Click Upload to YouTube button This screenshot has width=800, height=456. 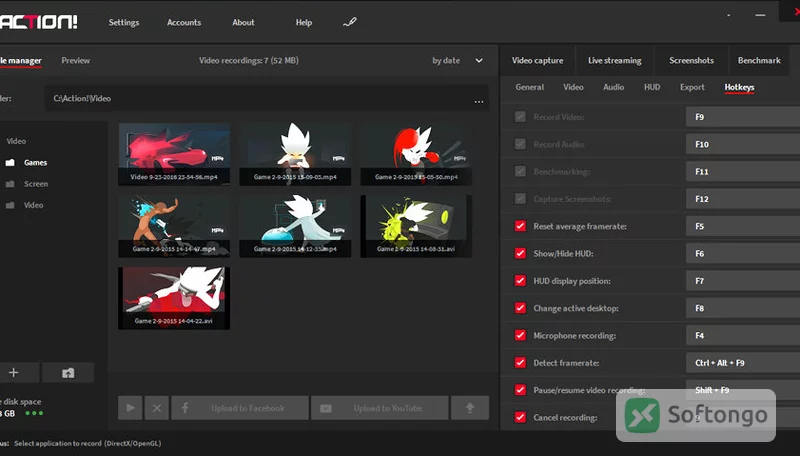pos(380,408)
